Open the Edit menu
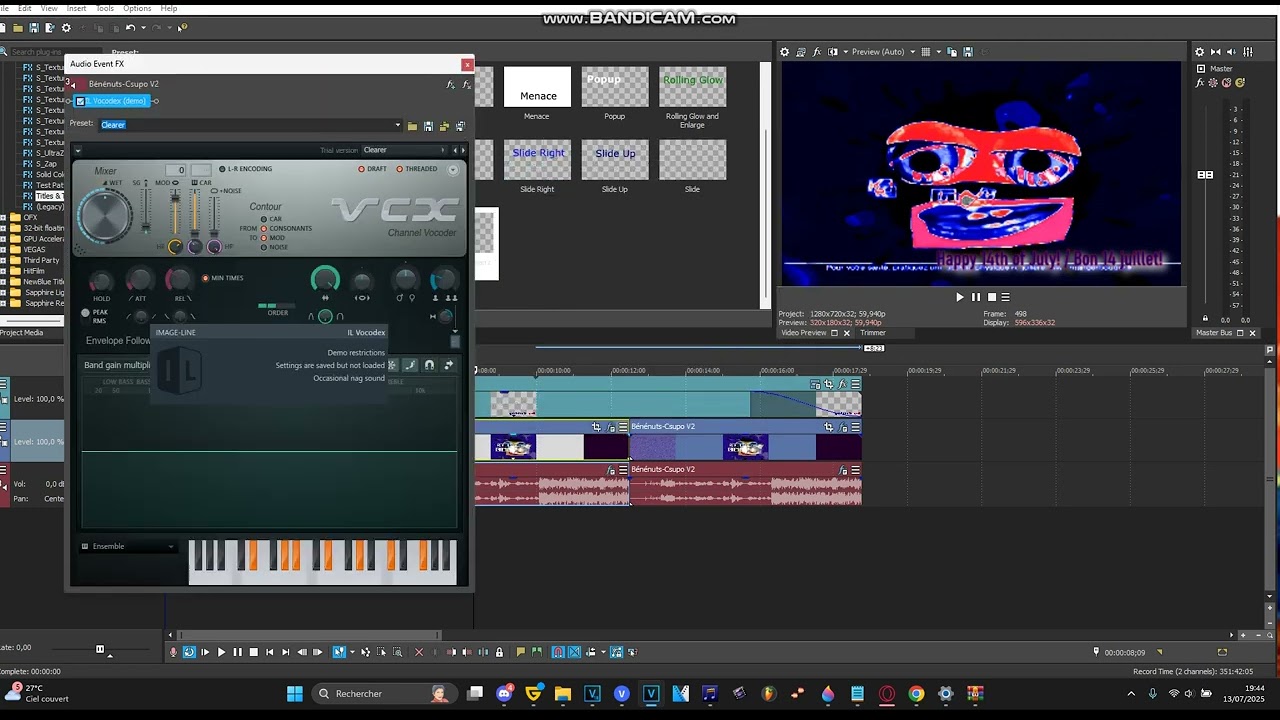1280x720 pixels. (x=25, y=8)
